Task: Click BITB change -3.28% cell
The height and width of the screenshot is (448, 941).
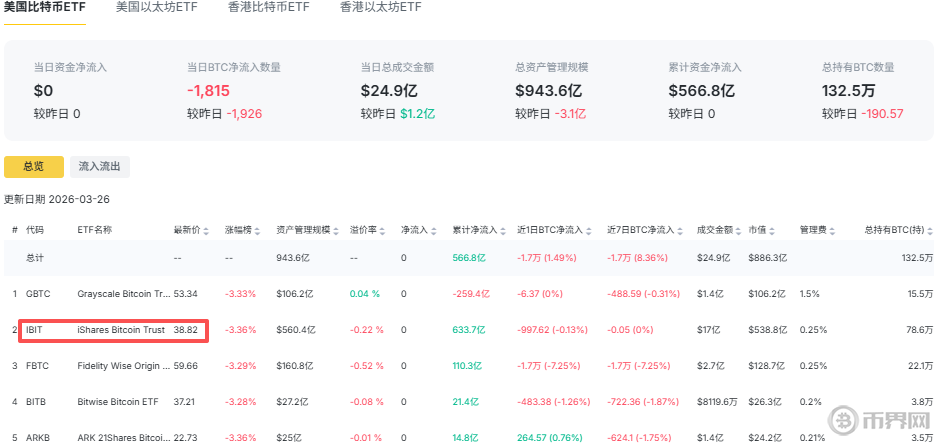Action: click(x=241, y=402)
